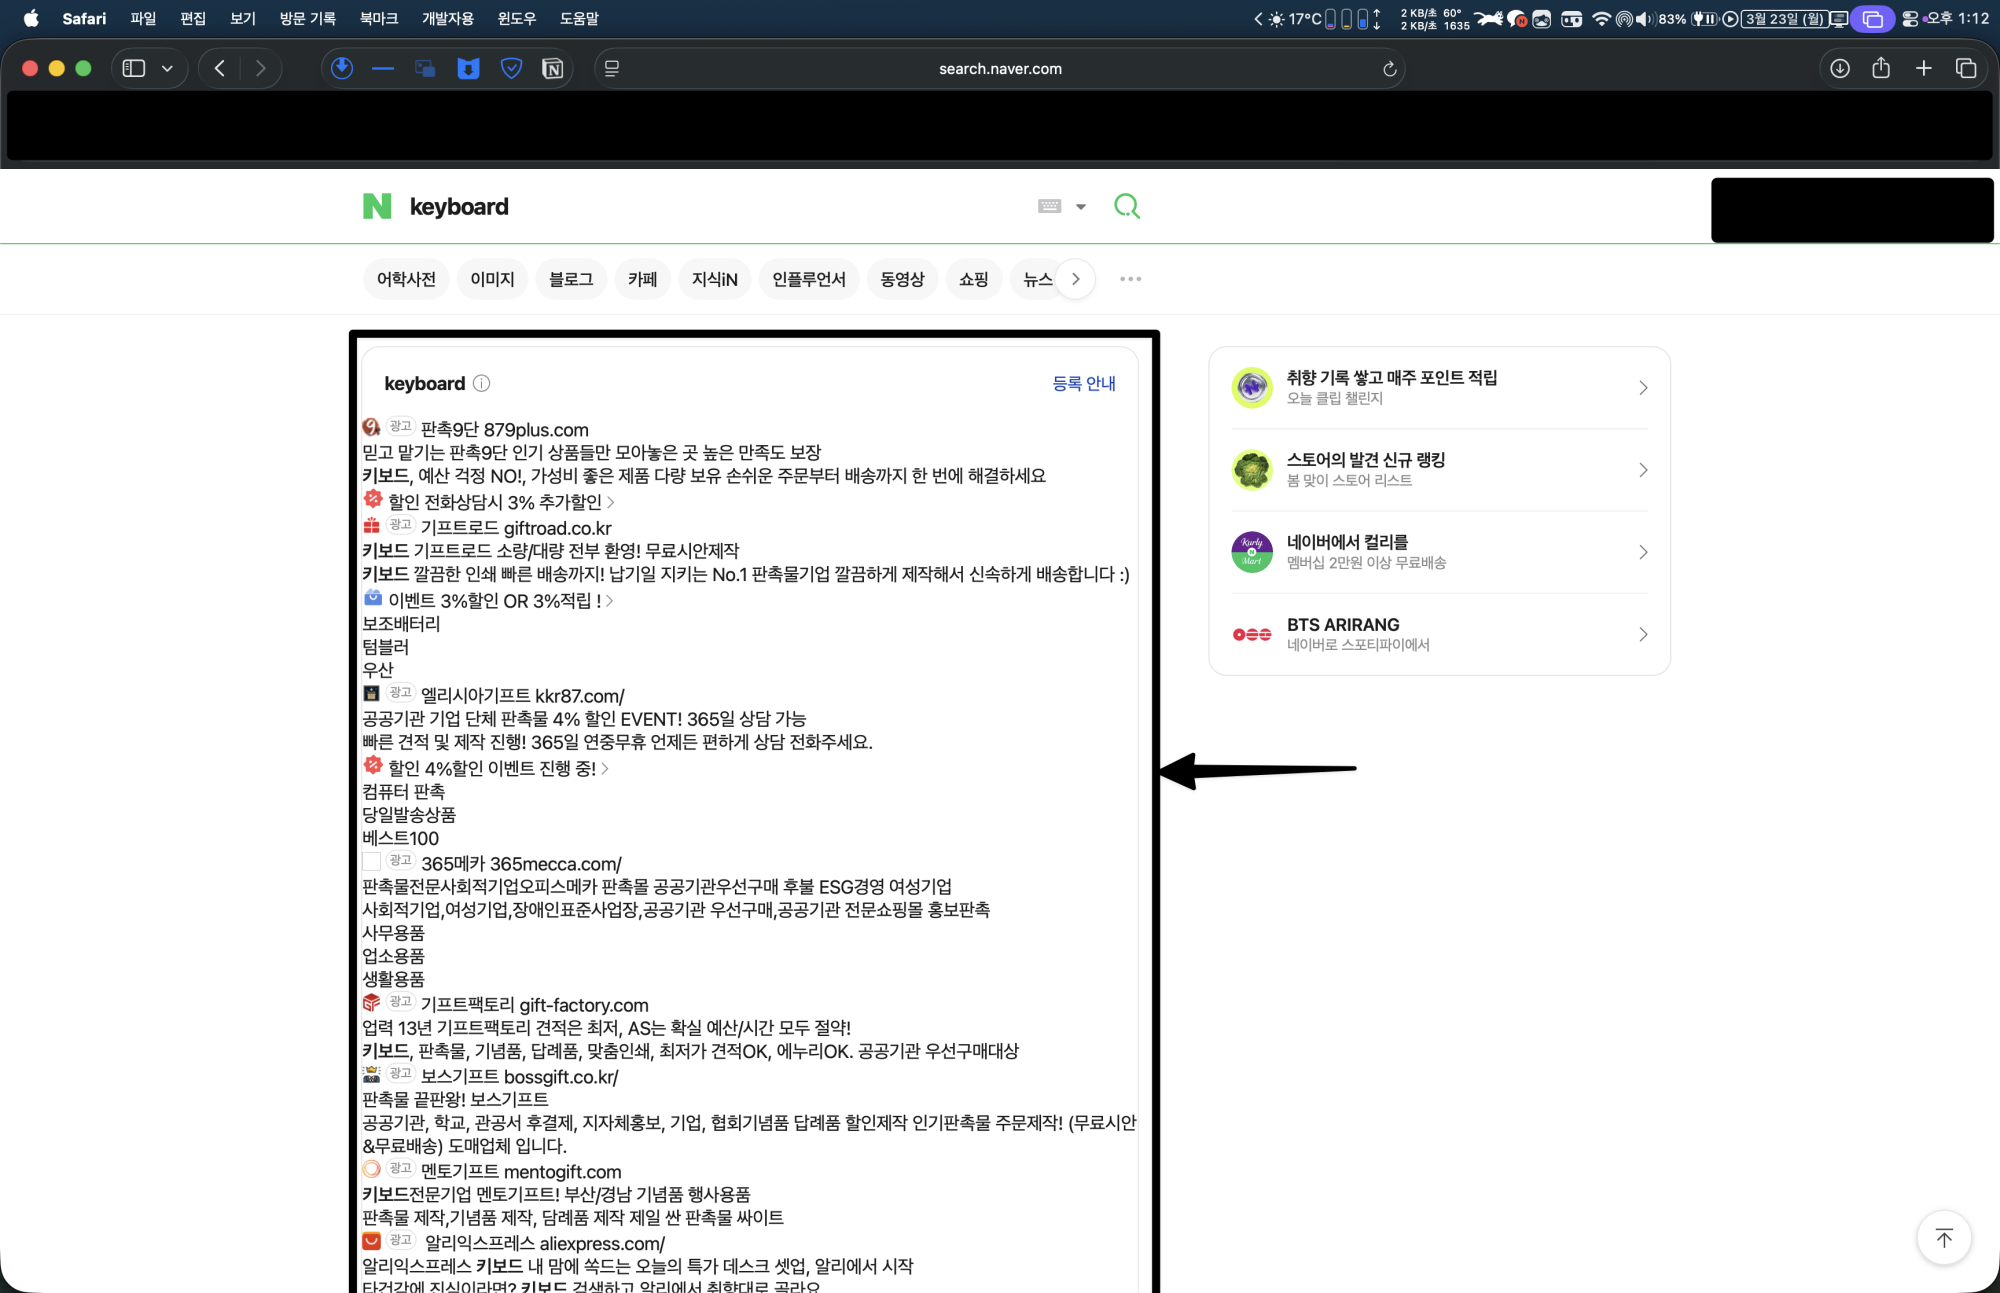This screenshot has width=2000, height=1293.
Task: Show Safari downloads
Action: [1840, 68]
